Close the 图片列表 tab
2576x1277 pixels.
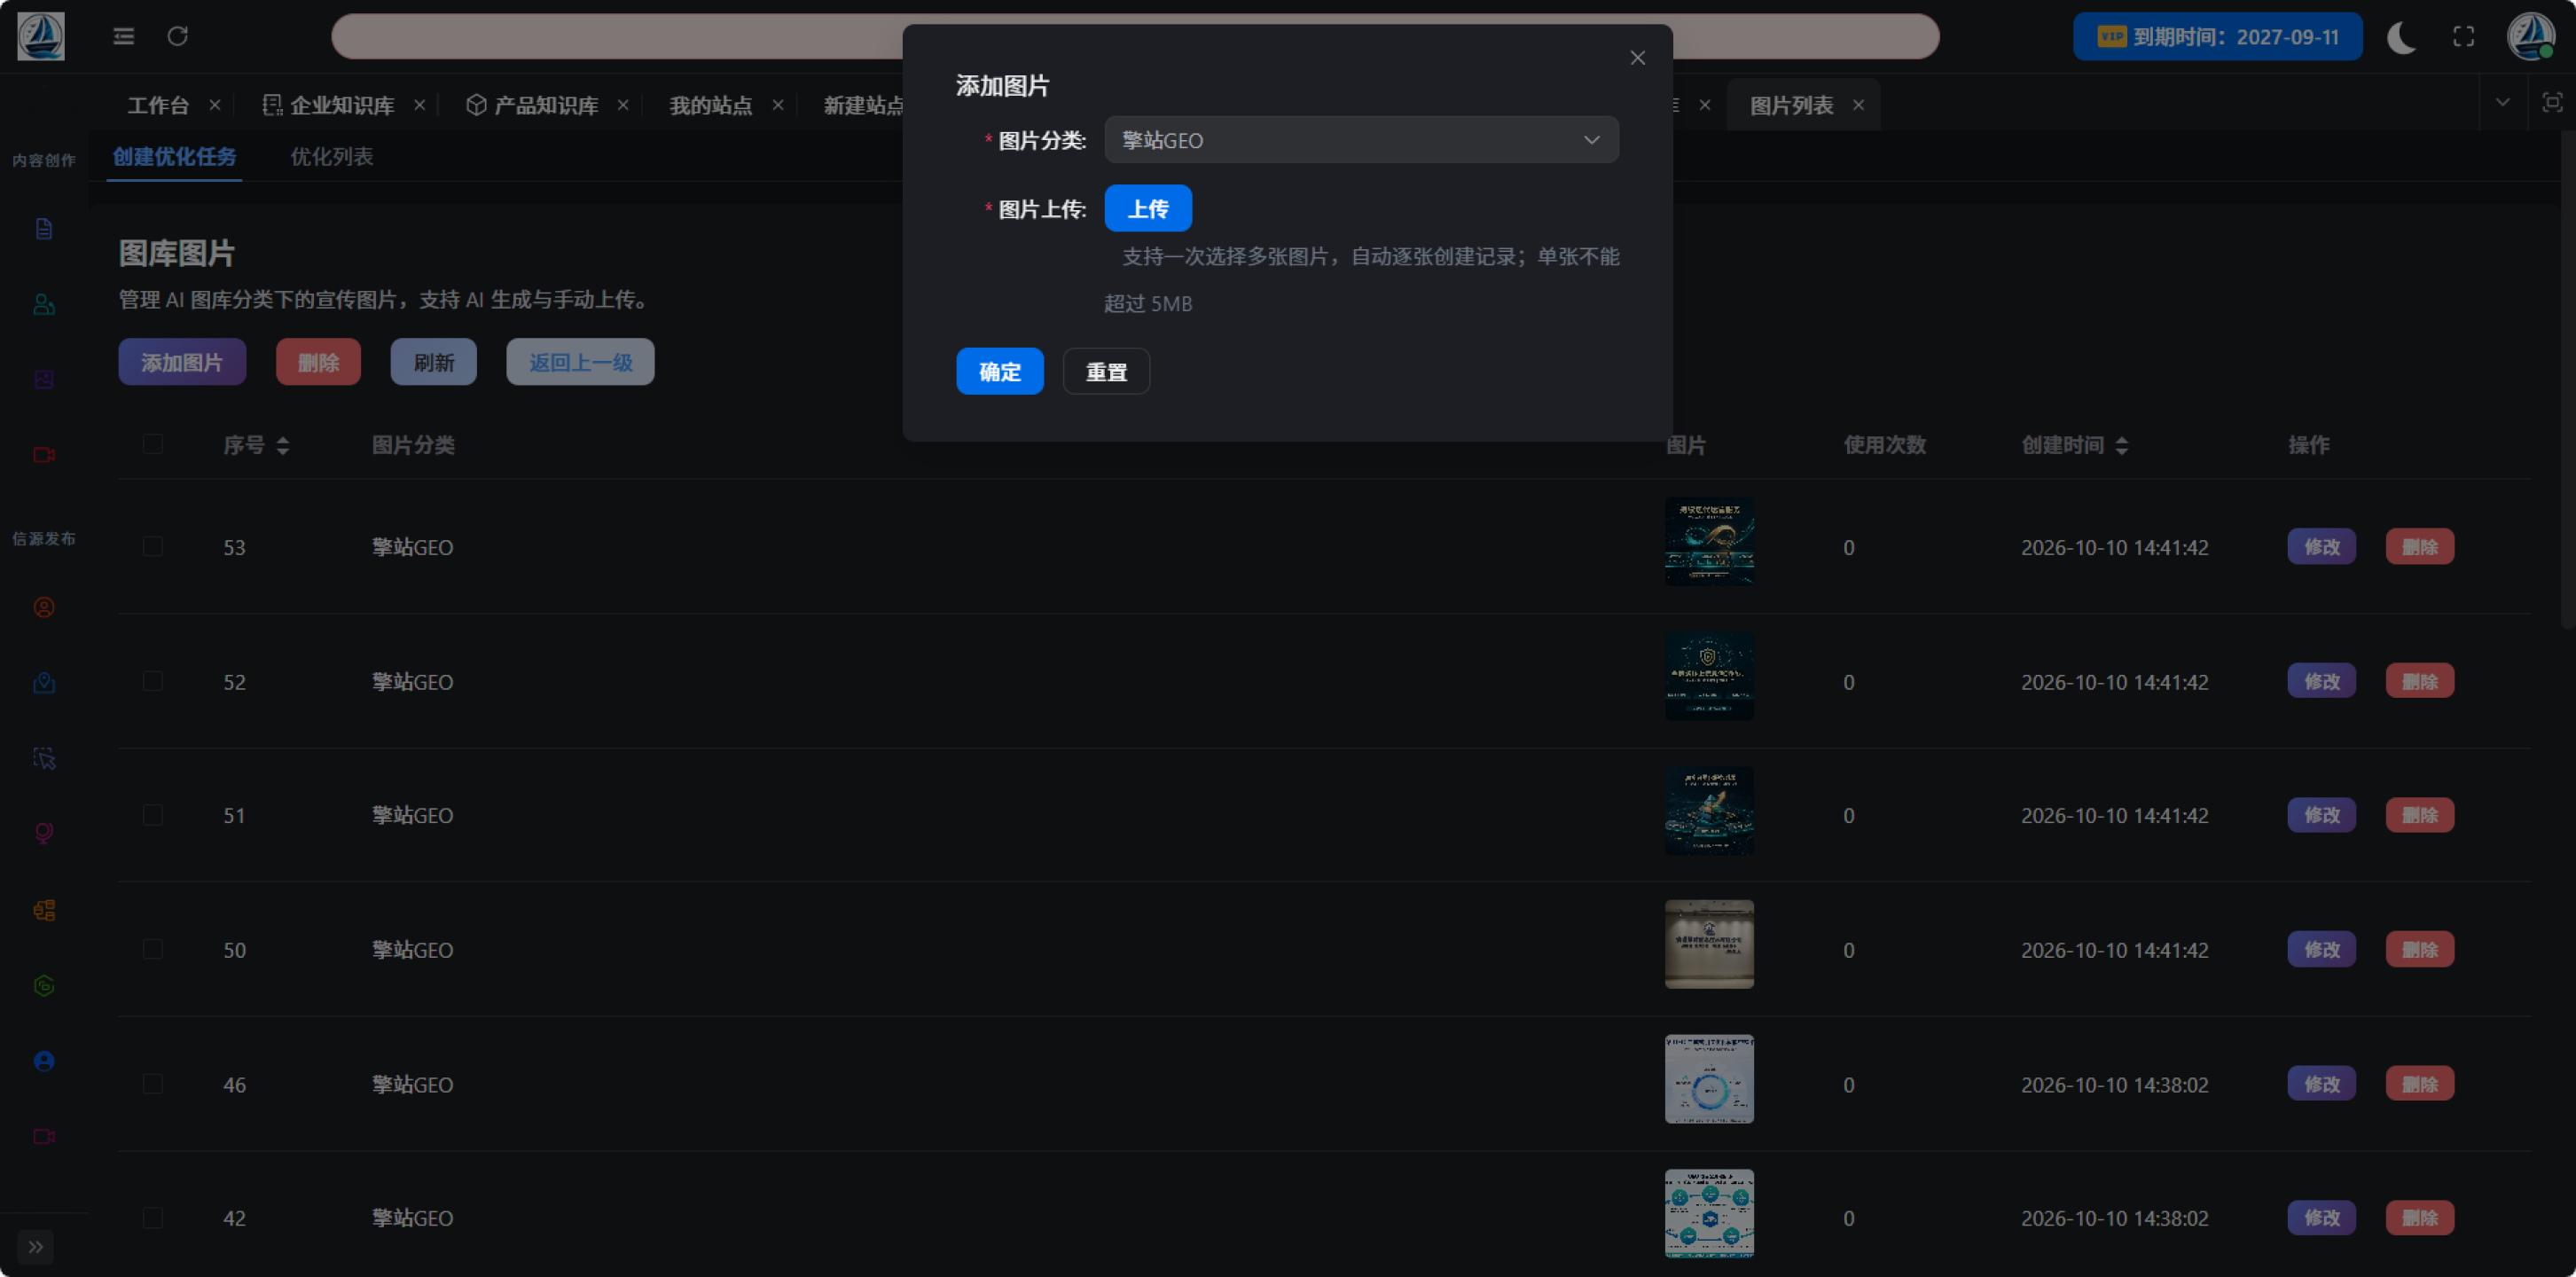click(x=1858, y=105)
